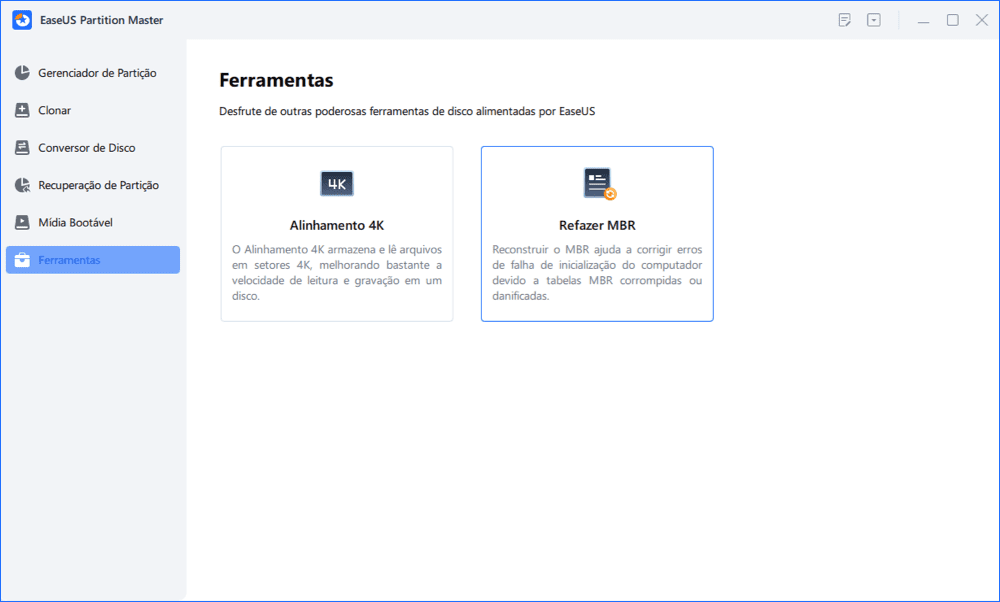Click the Refazer MBR rebuild icon

point(599,184)
